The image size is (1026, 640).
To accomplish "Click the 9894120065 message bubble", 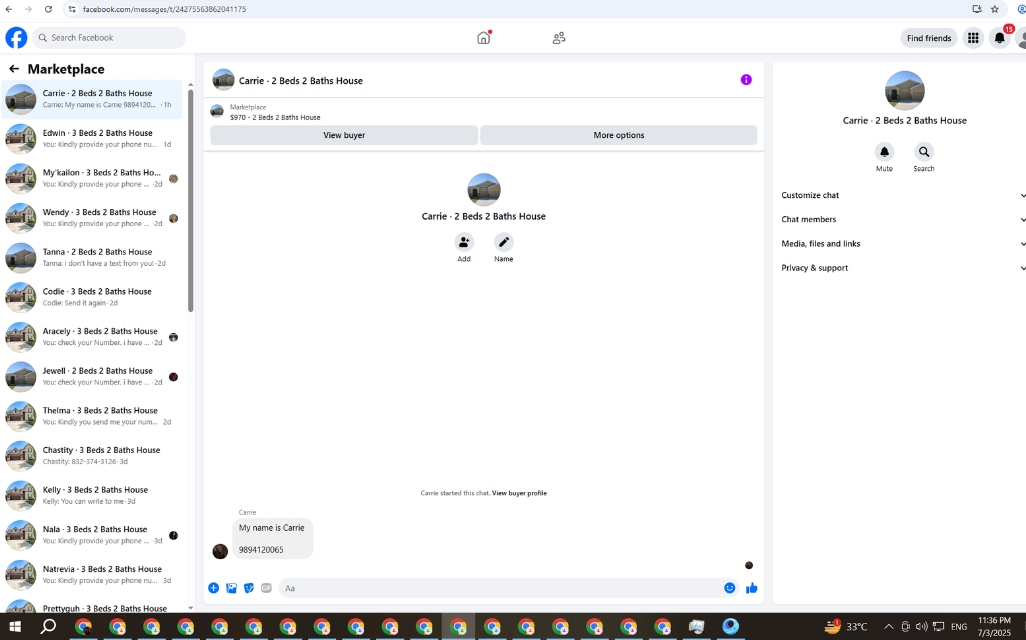I will click(272, 539).
